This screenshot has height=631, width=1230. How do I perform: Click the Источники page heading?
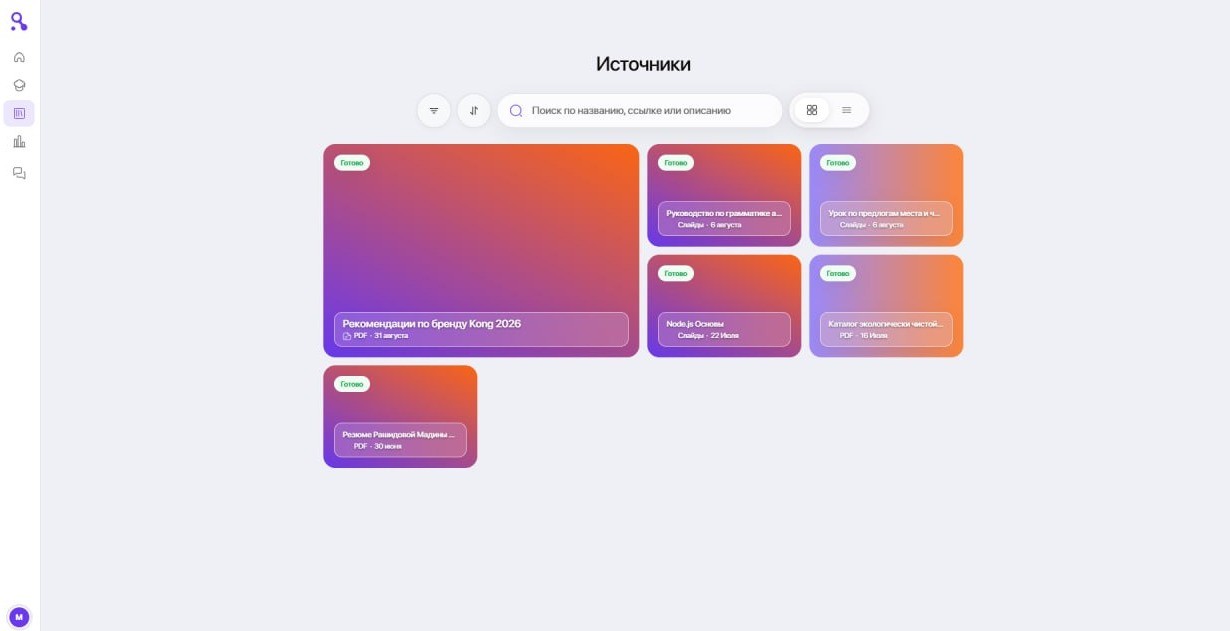click(x=643, y=64)
